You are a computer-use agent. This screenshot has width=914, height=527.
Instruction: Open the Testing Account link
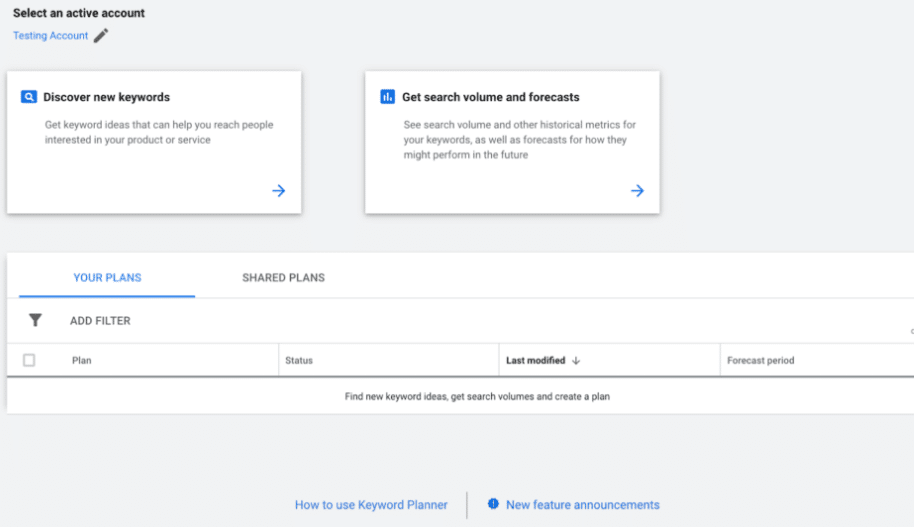51,36
